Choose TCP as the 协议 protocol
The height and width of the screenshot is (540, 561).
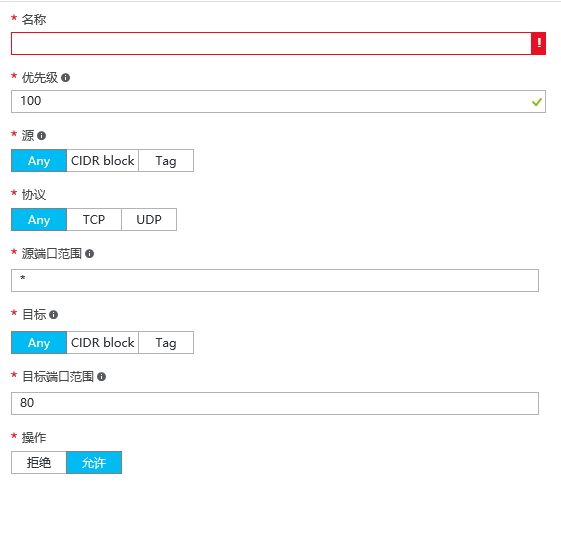click(x=94, y=219)
